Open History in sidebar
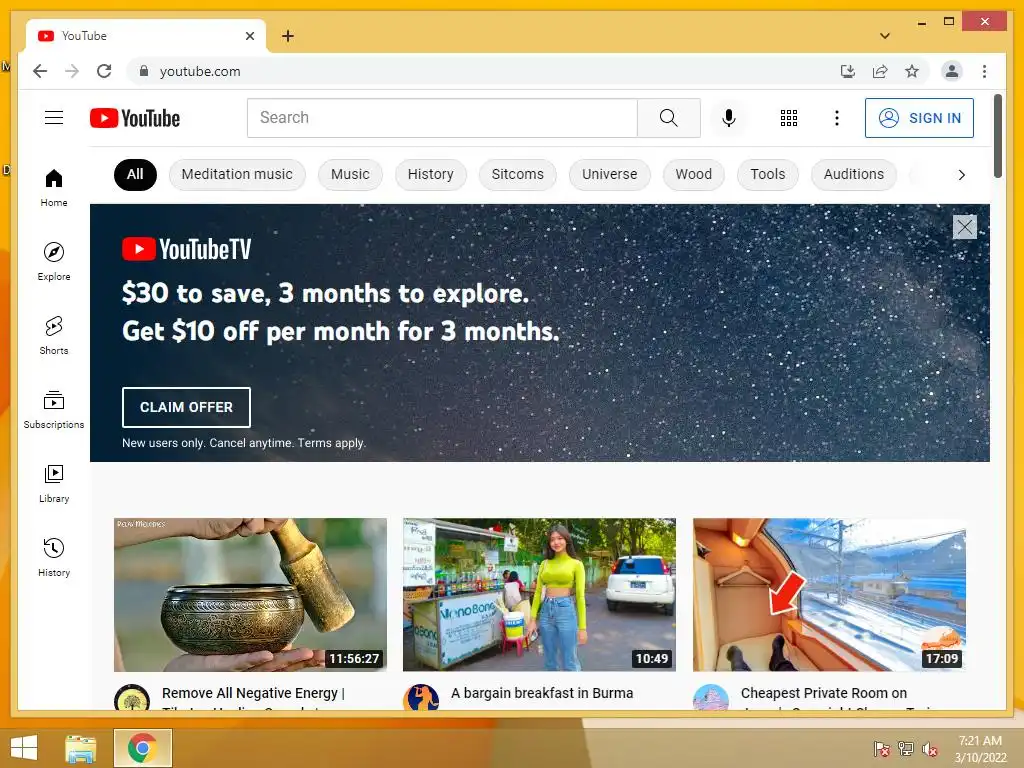 54,557
